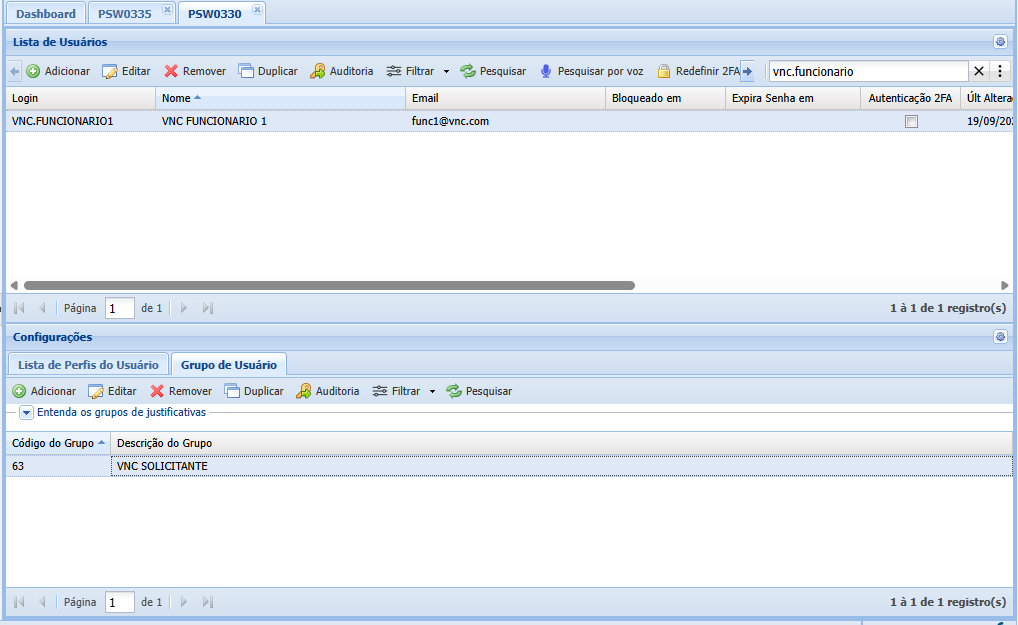
Task: Open the Filtrar dropdown arrow in Lista de Usuários
Action: pyautogui.click(x=446, y=71)
